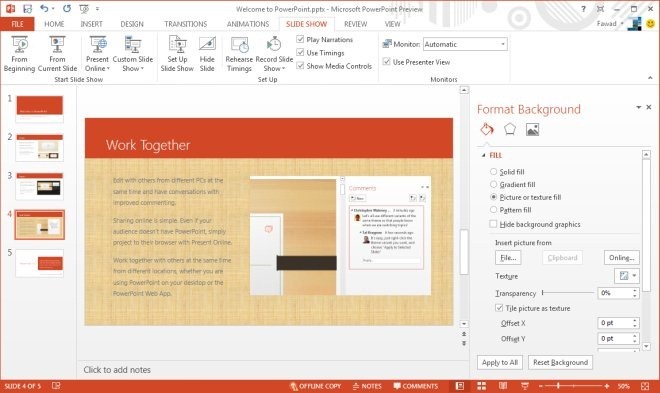Open the TRANSITIONS tab
The image size is (660, 393).
pyautogui.click(x=186, y=24)
